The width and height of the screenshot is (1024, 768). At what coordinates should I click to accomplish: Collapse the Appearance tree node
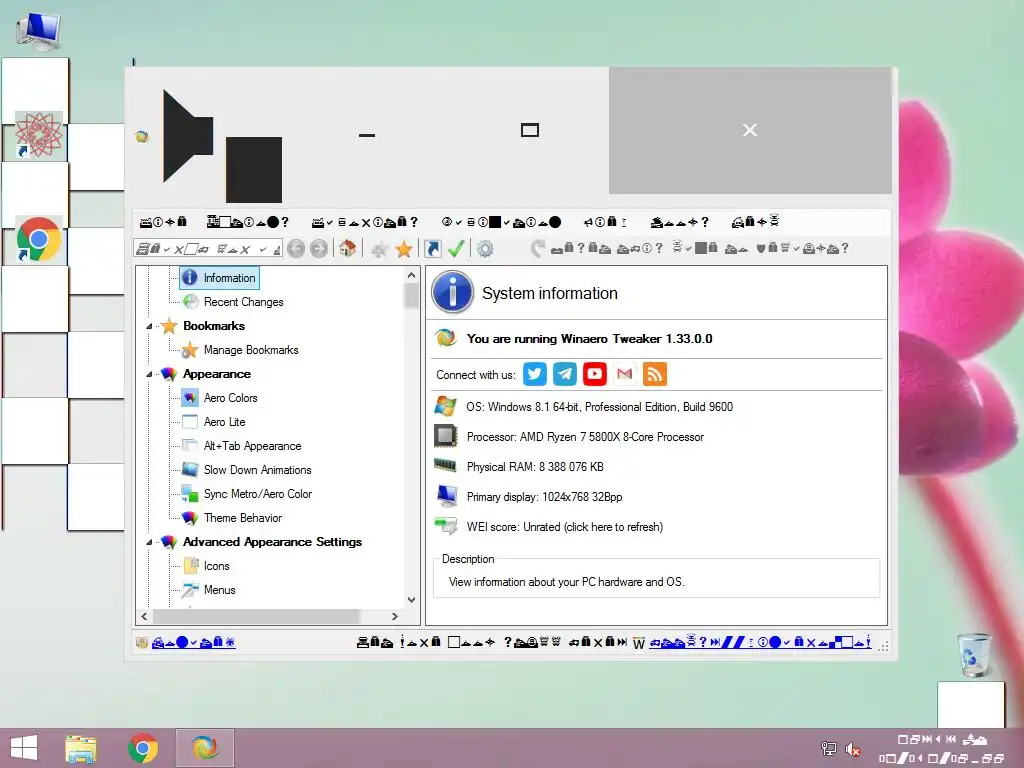coord(149,374)
